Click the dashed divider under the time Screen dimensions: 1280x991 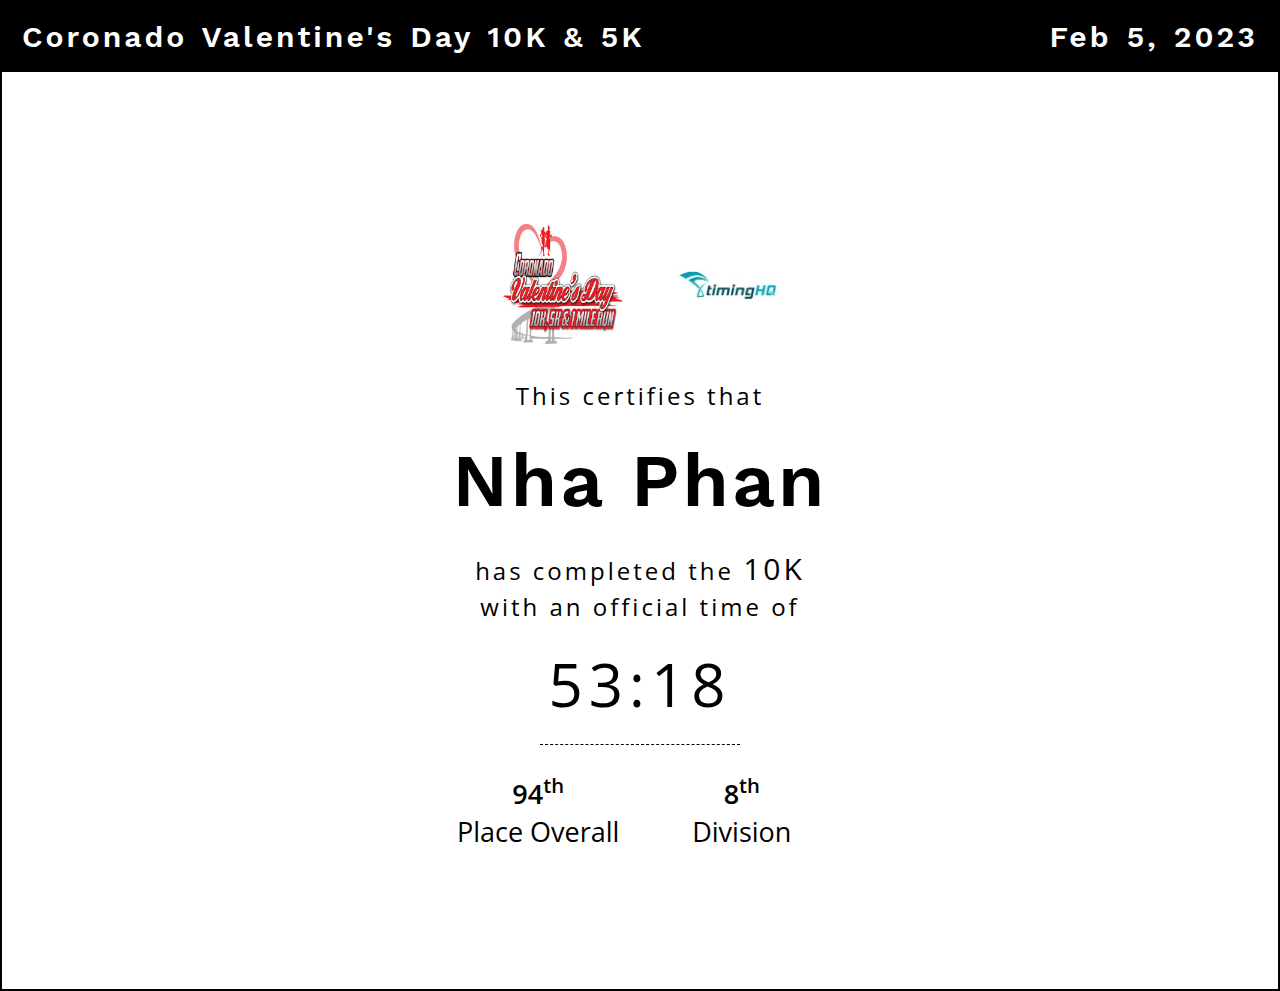point(639,744)
